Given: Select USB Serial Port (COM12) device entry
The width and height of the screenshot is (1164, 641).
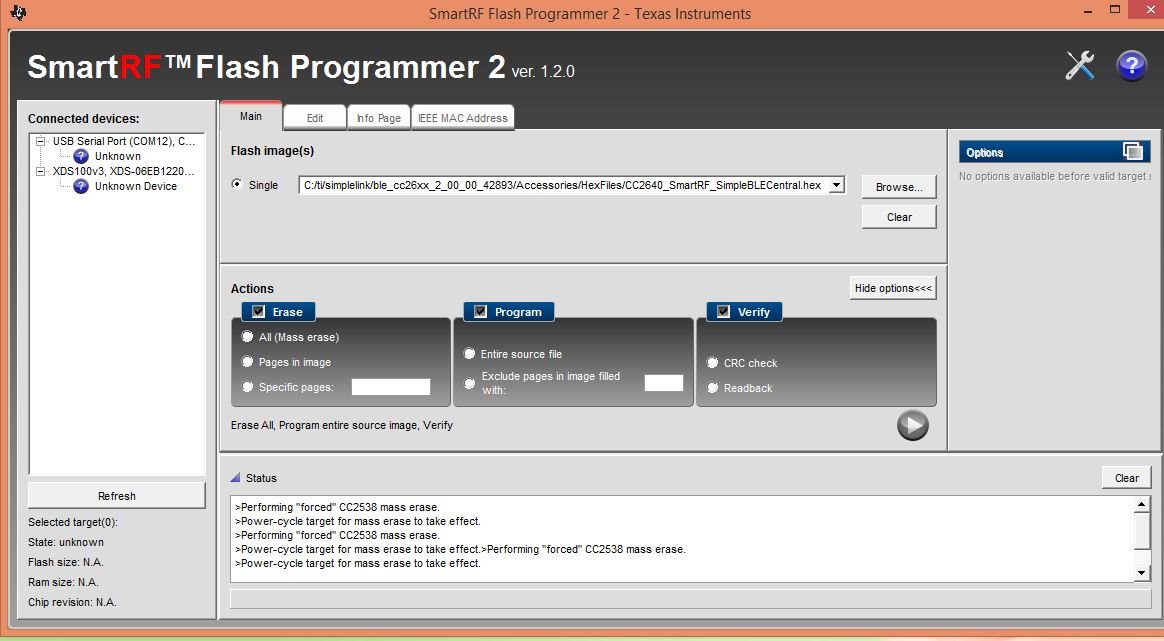Looking at the screenshot, I should click(x=123, y=141).
